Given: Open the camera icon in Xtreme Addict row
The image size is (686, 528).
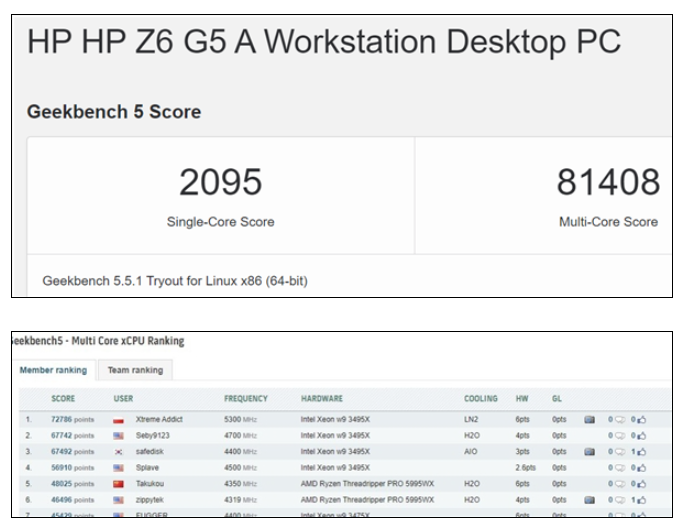Looking at the screenshot, I should click(x=589, y=420).
